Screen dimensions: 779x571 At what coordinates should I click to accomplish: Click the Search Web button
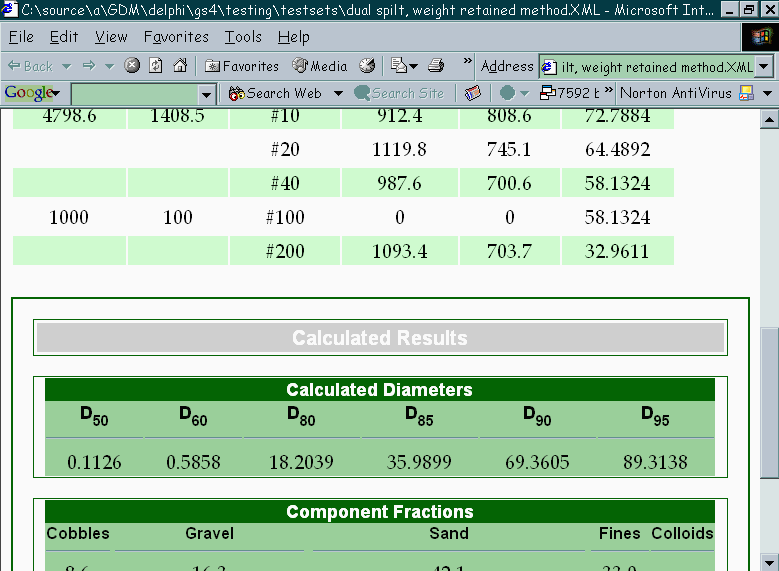point(276,93)
